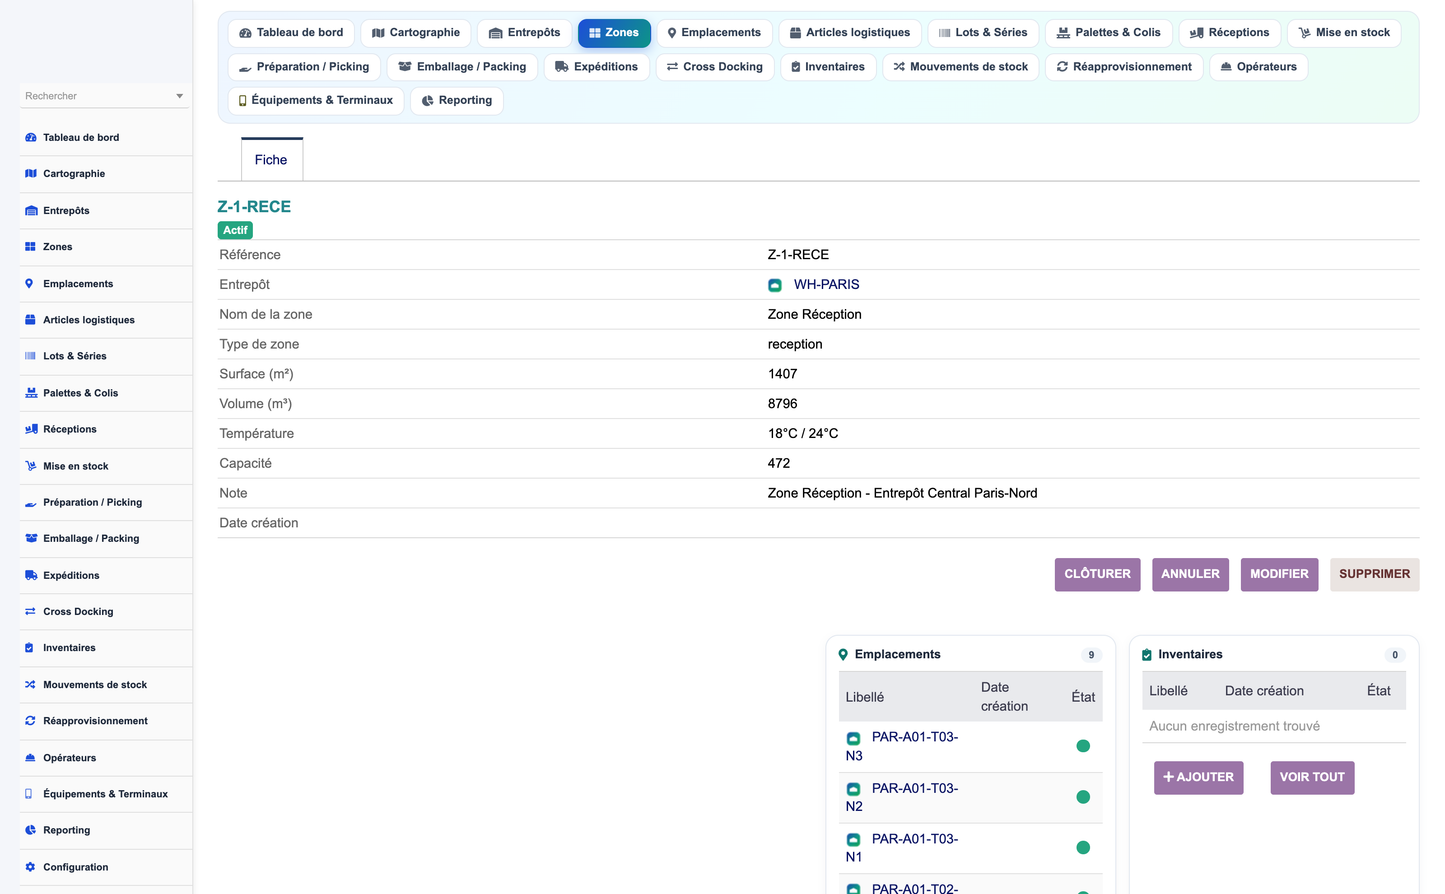Viewport: 1445px width, 894px height.
Task: Open location link PAR-A01-T03-N1
Action: point(902,848)
